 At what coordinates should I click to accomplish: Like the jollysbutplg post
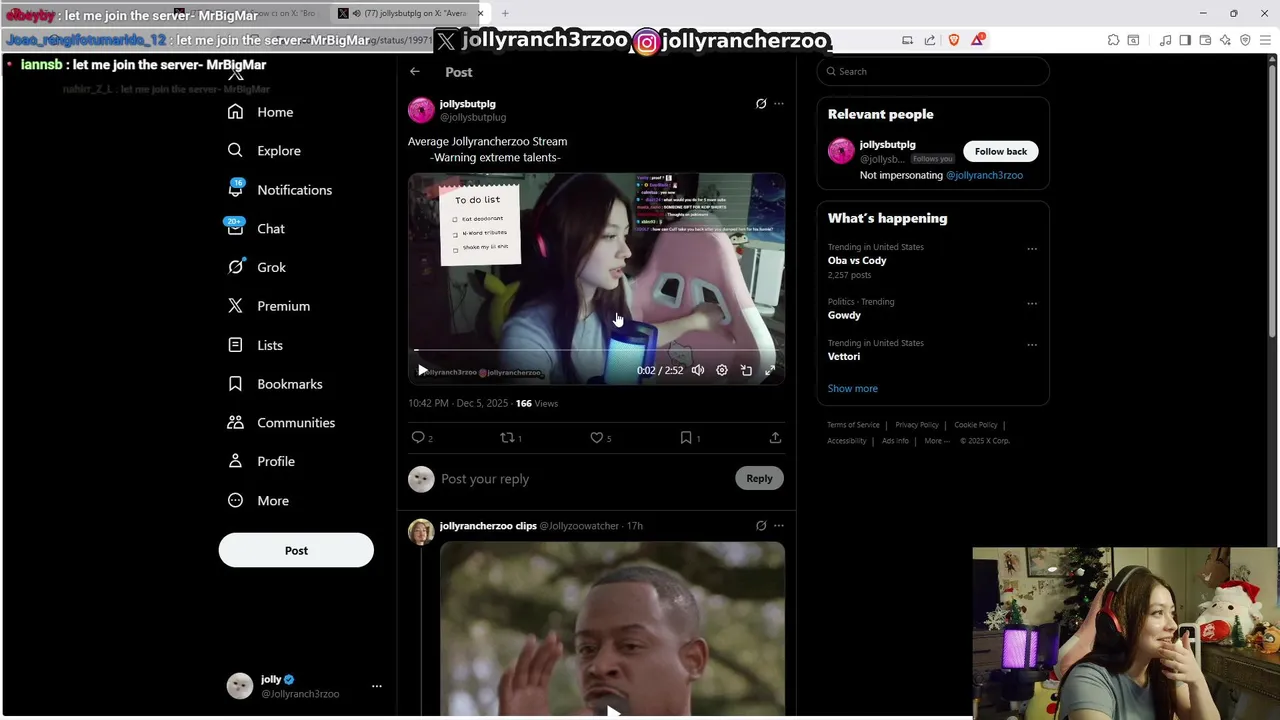coord(597,437)
